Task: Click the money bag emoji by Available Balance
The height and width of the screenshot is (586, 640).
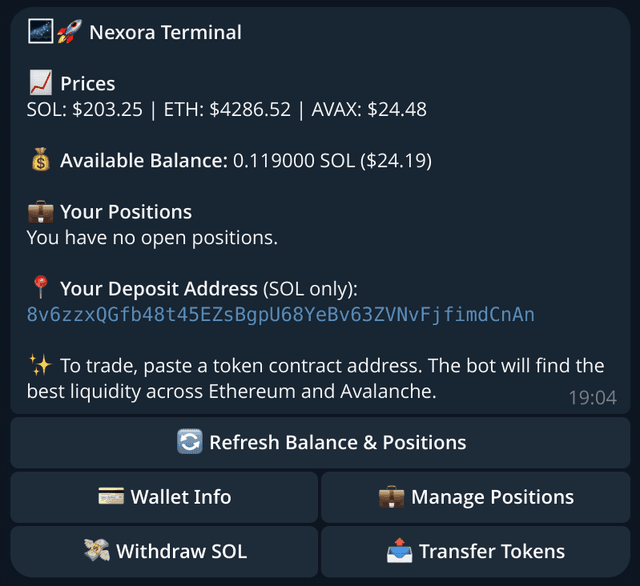Action: [40, 160]
